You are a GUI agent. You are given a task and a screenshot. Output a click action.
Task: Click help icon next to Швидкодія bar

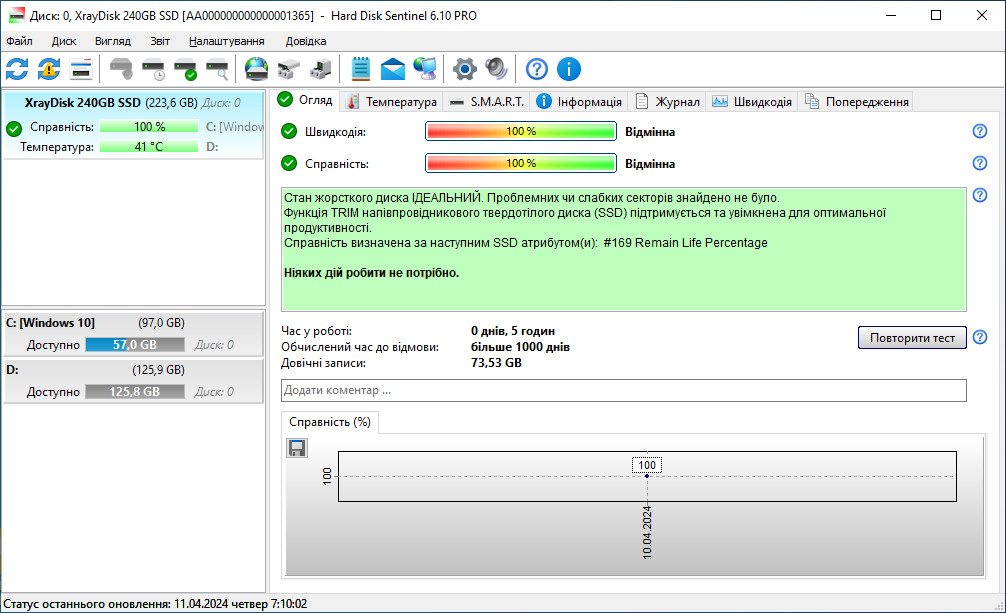tap(980, 132)
